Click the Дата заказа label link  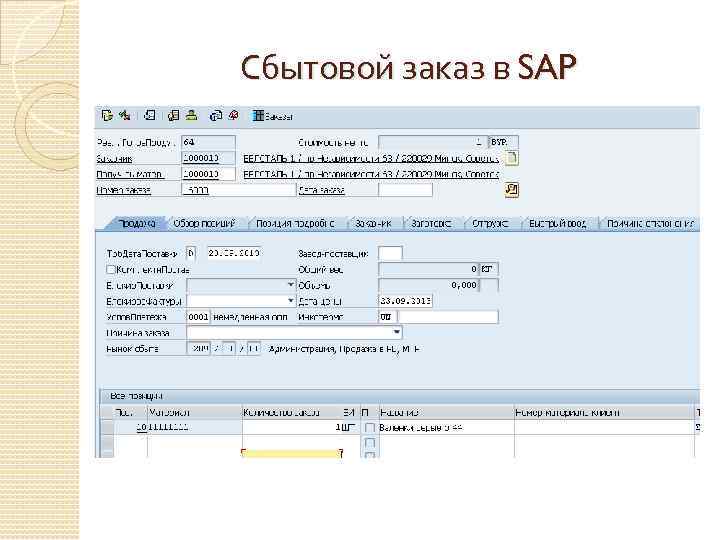[321, 190]
